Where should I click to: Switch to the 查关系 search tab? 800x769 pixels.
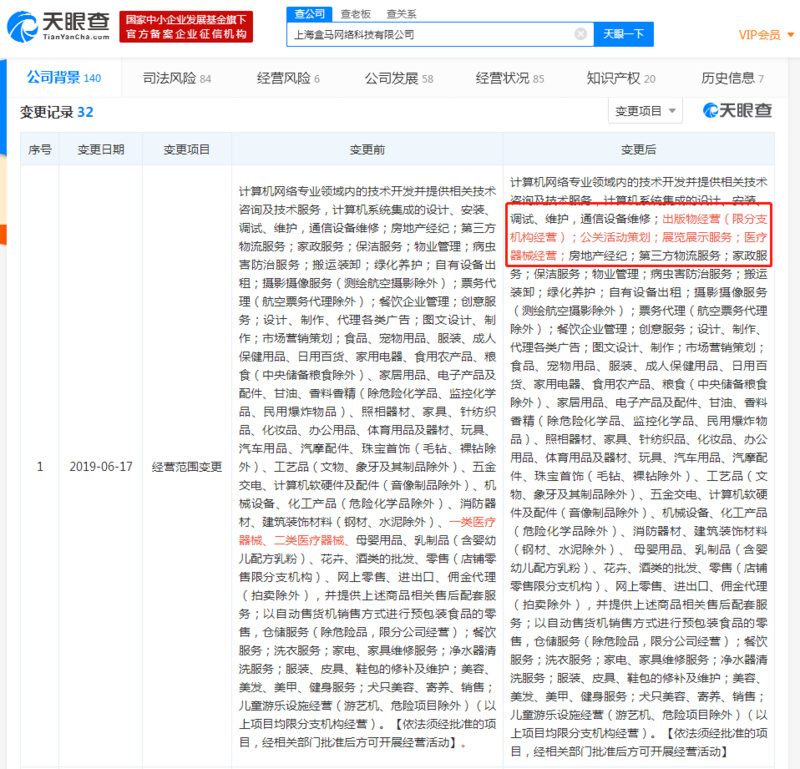point(401,13)
